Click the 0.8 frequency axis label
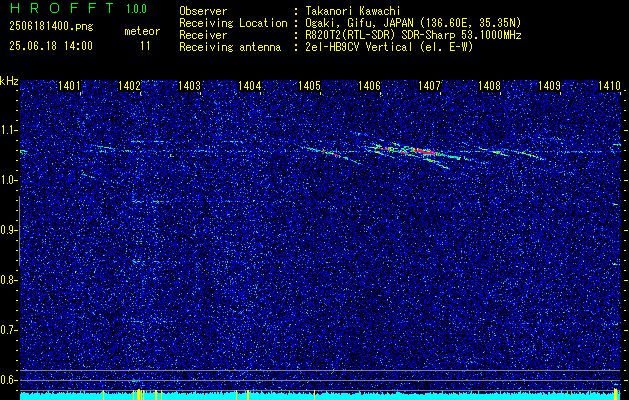Viewport: 629px width, 400px height. tap(8, 280)
